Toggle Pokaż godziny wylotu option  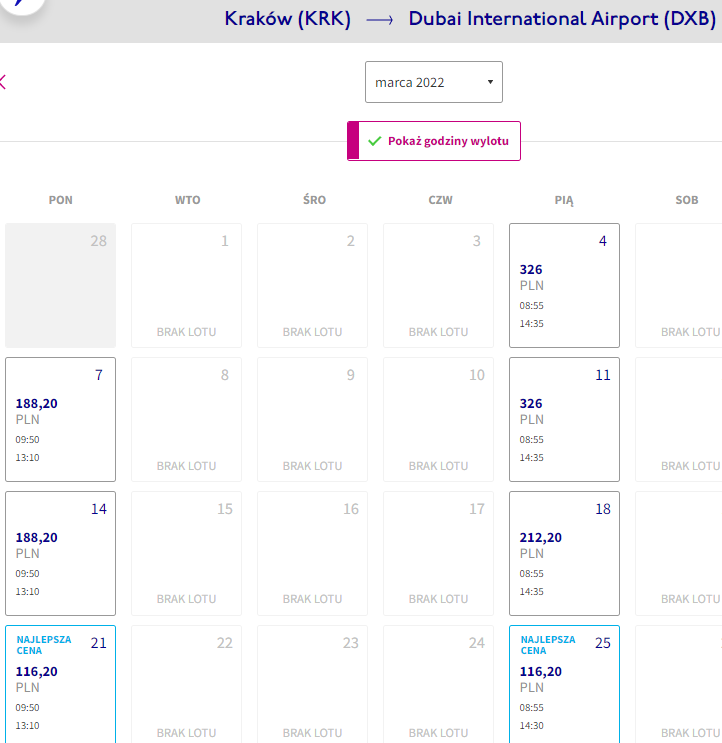[x=433, y=141]
